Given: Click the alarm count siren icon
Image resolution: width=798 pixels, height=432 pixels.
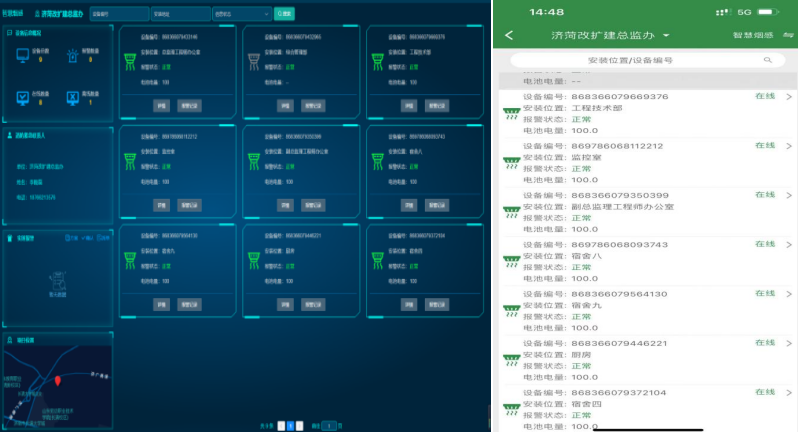Looking at the screenshot, I should (x=73, y=57).
